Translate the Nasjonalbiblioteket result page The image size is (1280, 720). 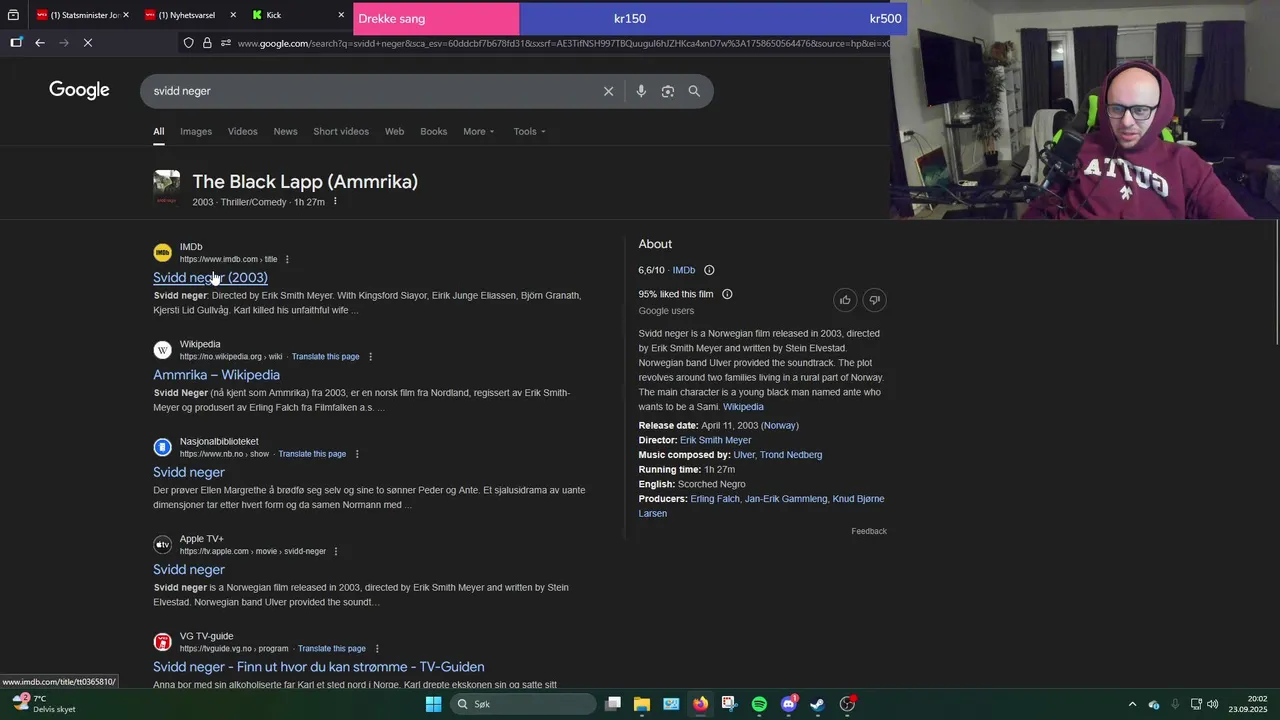[312, 454]
